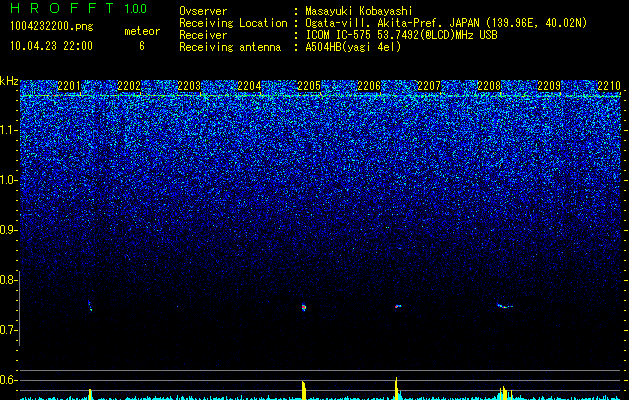Click the date stamp 10.04.23 22:00
This screenshot has height=400, width=629.
(x=51, y=46)
